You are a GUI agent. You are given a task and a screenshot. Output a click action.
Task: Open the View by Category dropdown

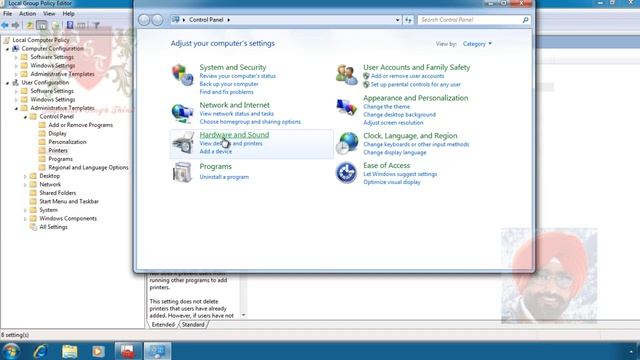[x=477, y=44]
